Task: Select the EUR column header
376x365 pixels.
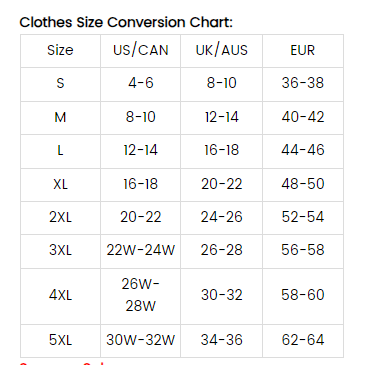Action: (303, 50)
